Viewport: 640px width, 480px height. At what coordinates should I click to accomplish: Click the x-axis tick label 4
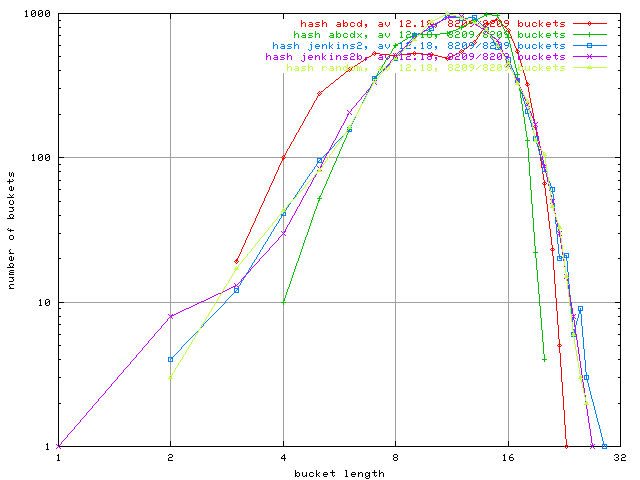tap(284, 458)
